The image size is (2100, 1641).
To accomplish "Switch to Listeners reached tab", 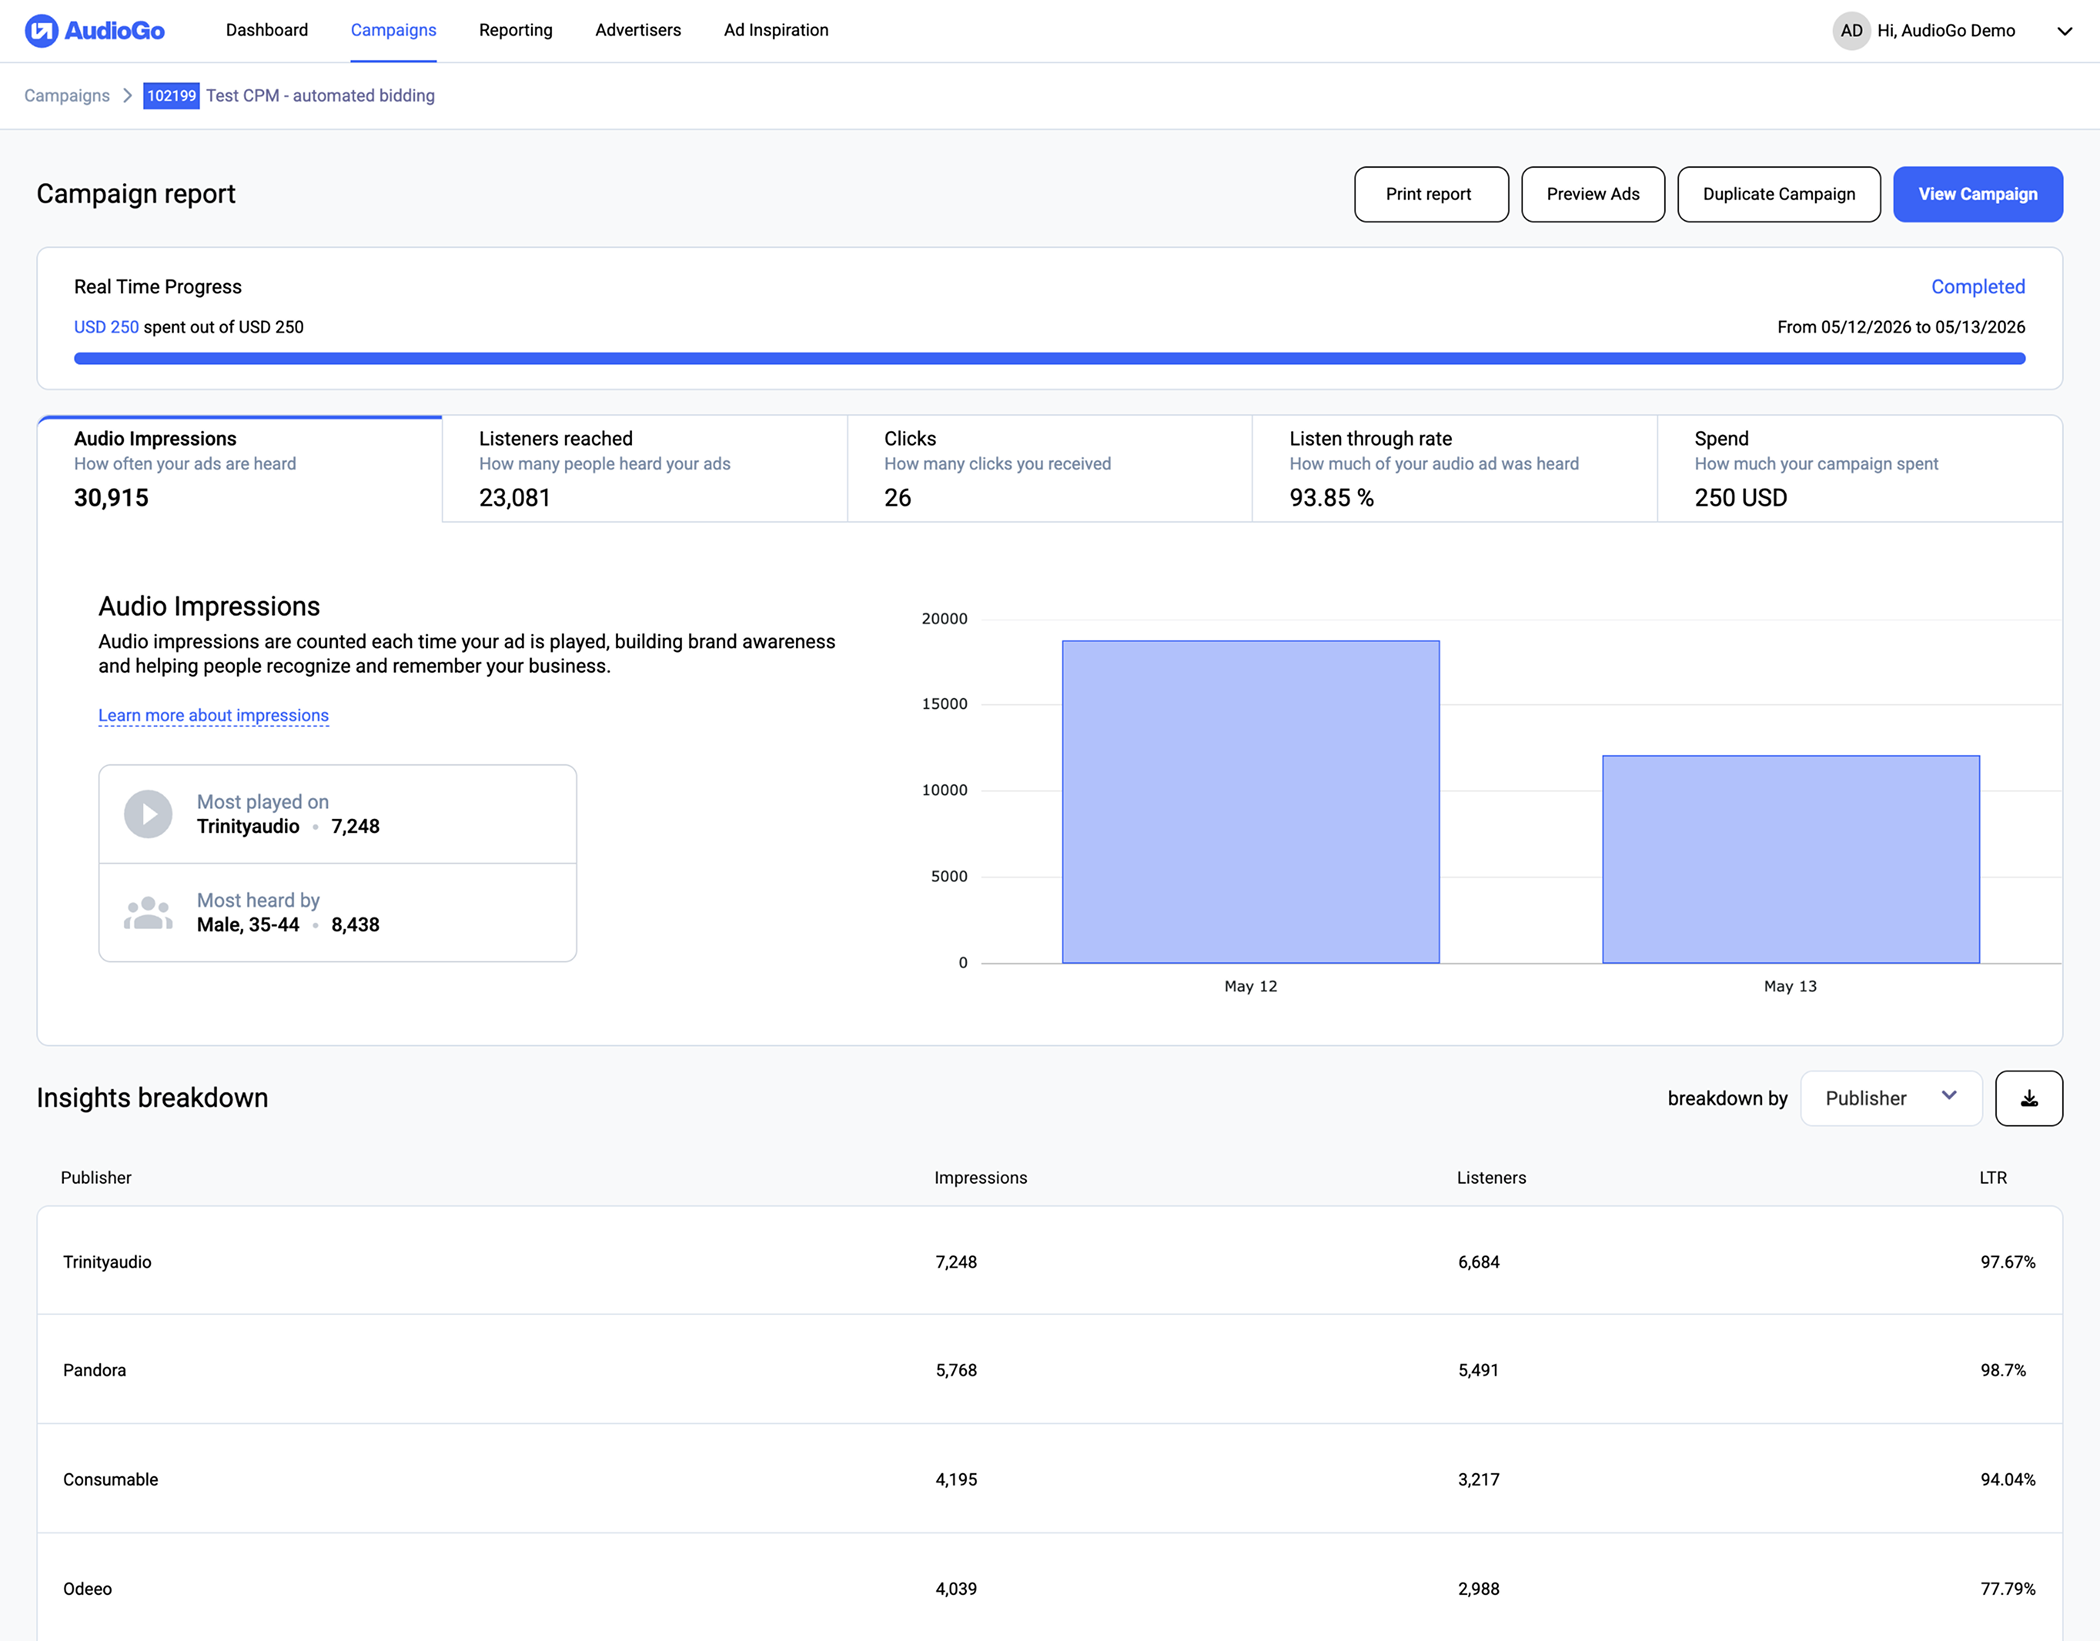I will [x=645, y=468].
